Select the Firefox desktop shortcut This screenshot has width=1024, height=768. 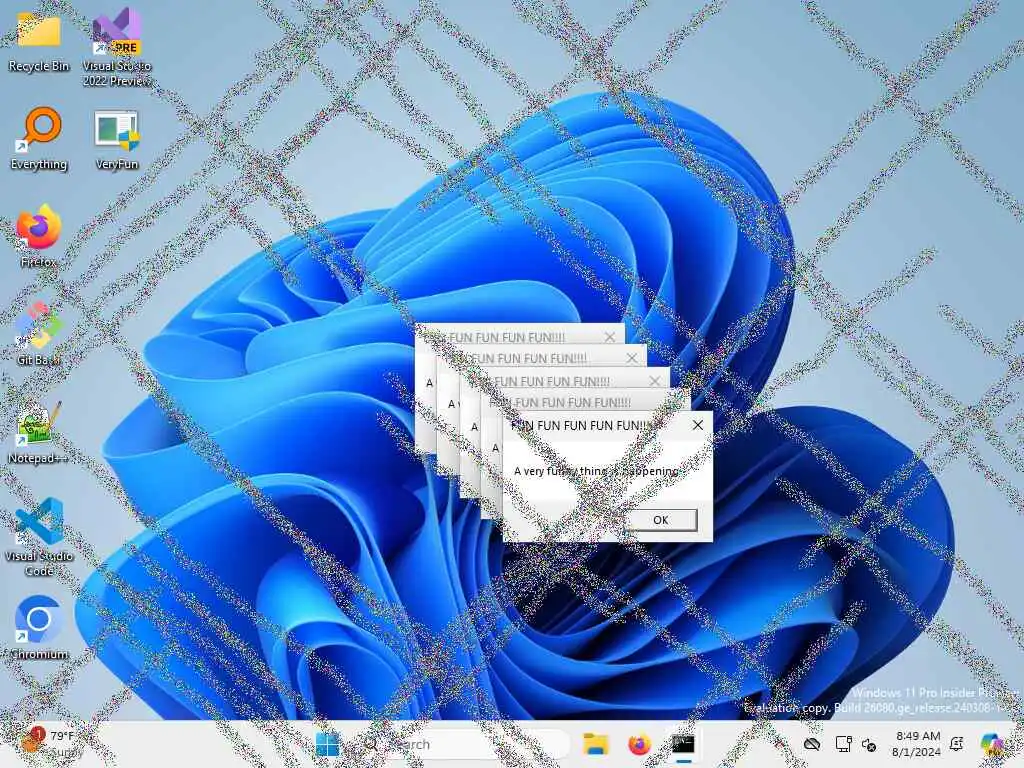point(39,236)
